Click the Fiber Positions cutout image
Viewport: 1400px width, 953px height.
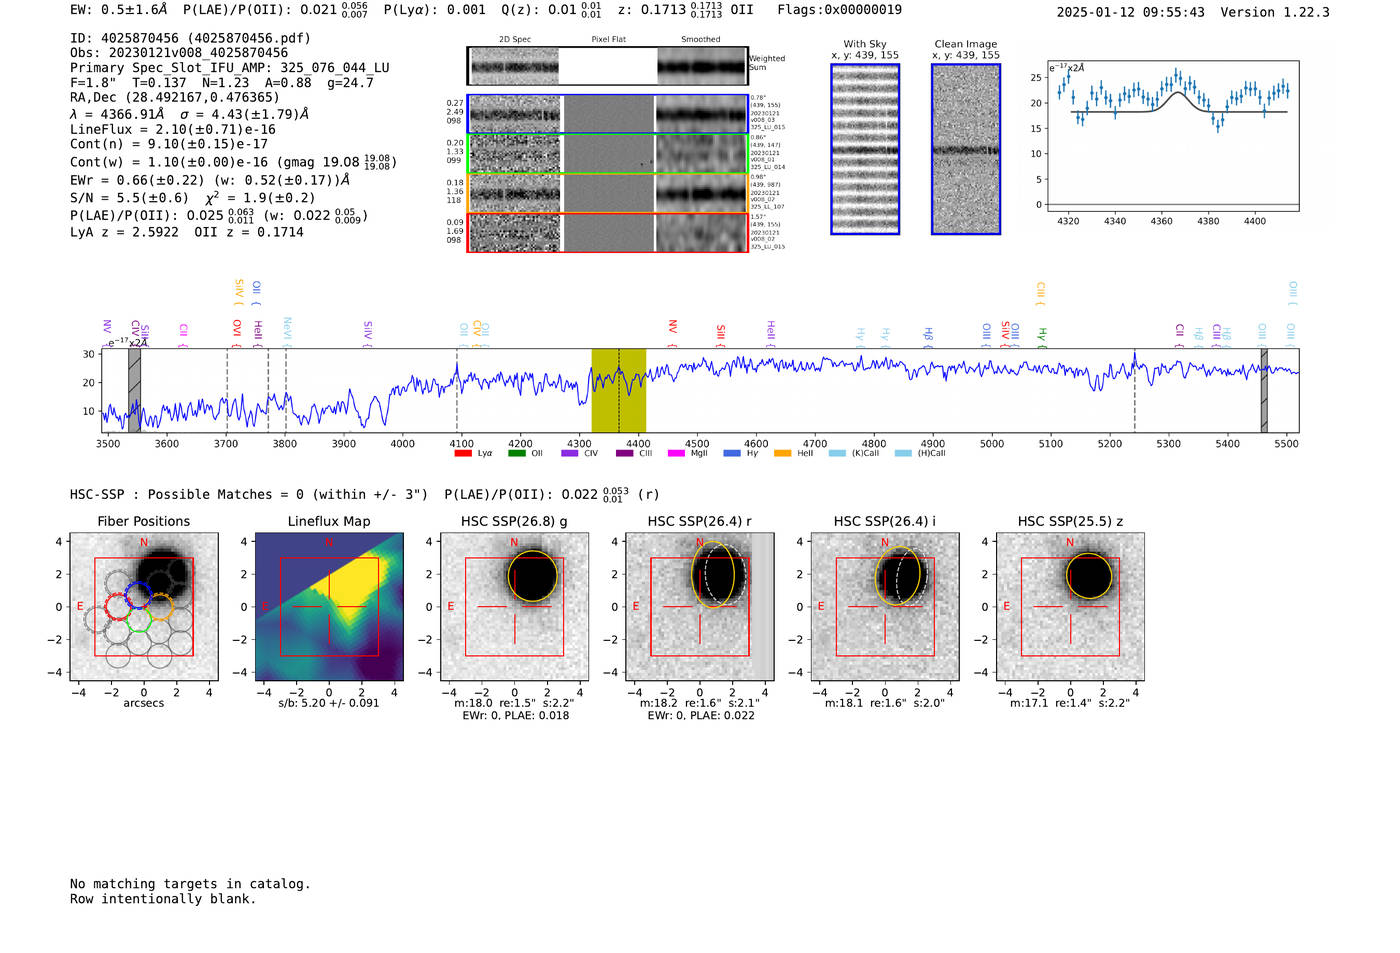[x=144, y=607]
